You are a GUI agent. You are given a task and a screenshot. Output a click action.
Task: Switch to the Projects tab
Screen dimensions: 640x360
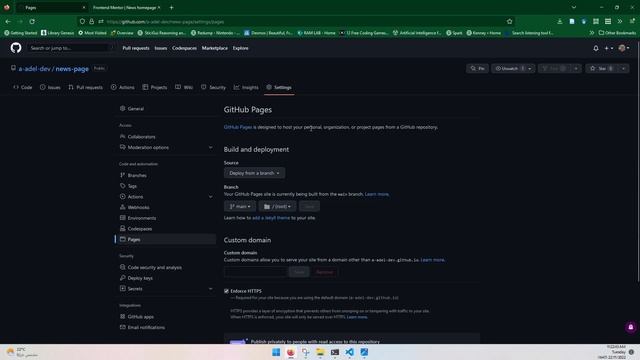point(155,87)
